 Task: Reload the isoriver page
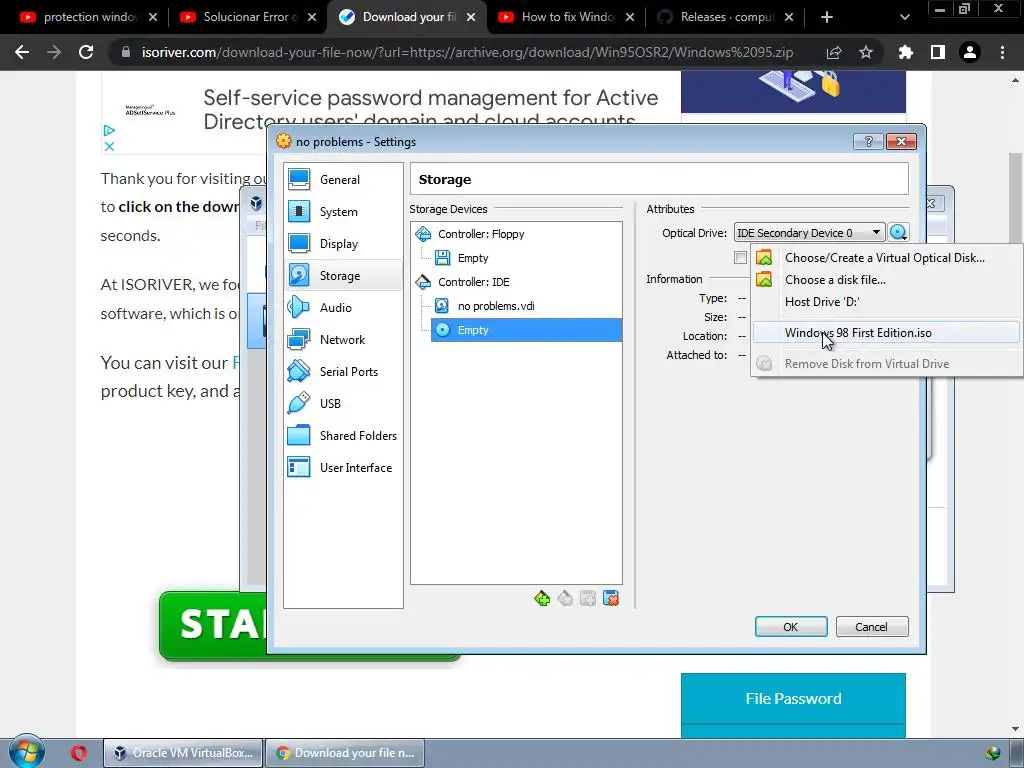point(86,52)
